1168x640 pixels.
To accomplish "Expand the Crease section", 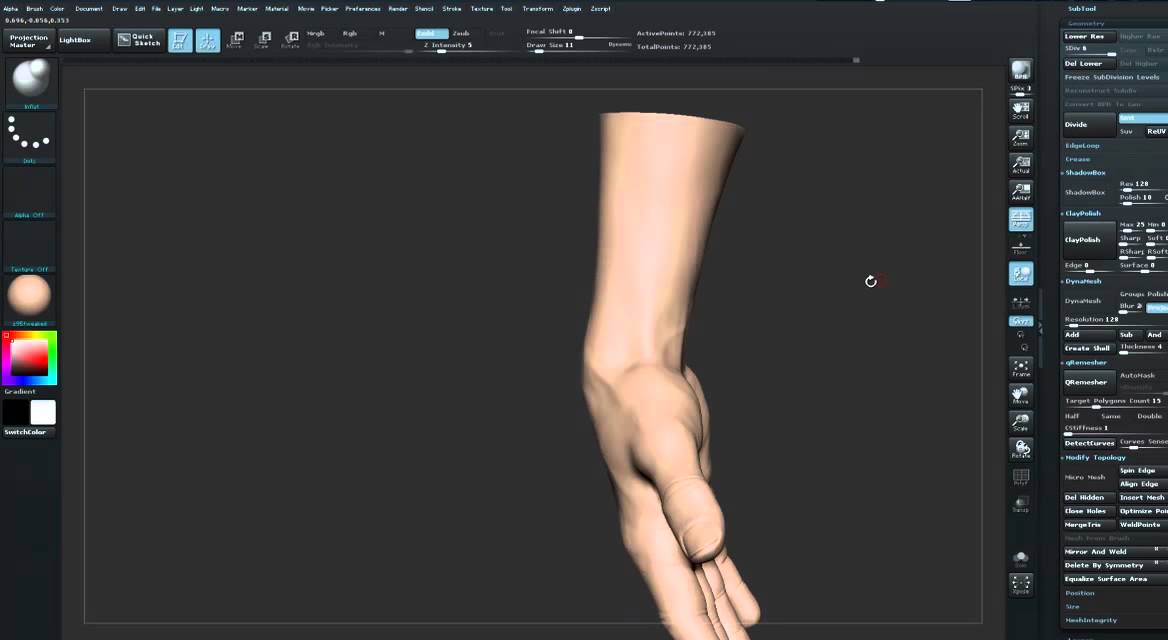I will (1077, 159).
